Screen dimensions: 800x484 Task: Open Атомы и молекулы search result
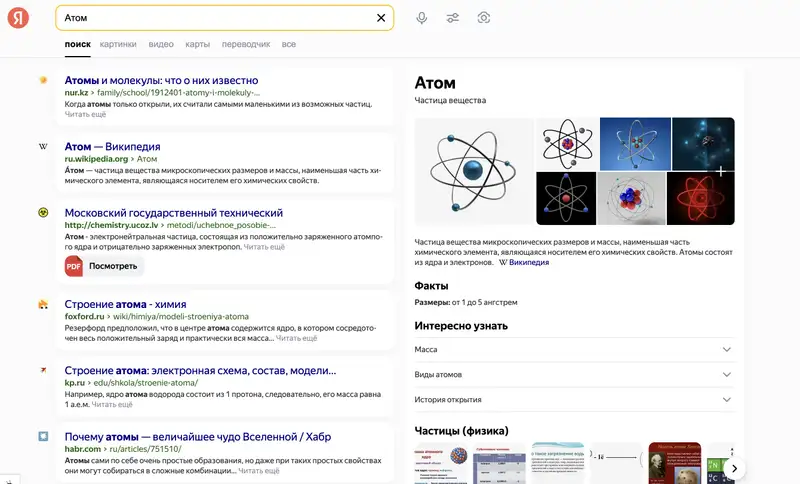(x=161, y=80)
